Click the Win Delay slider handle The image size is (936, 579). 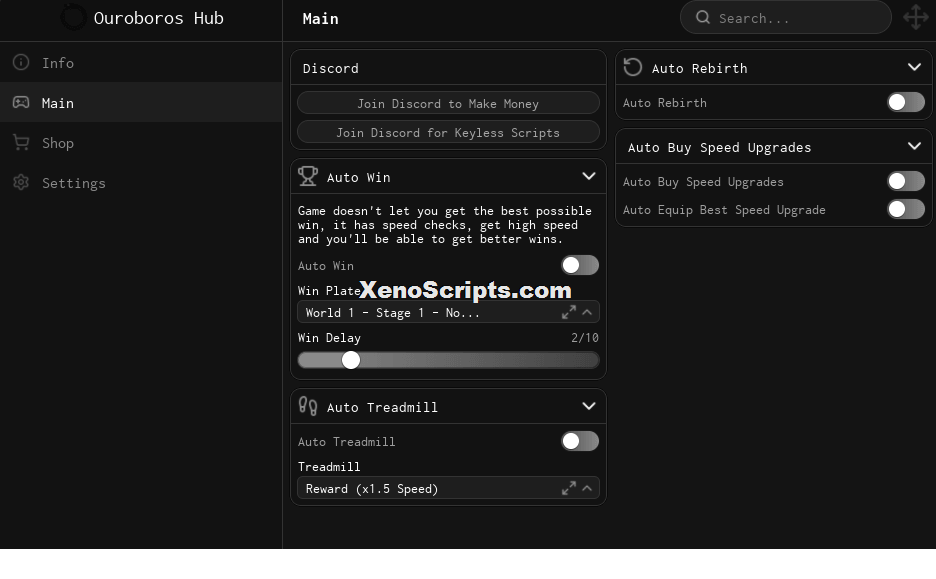[x=351, y=360]
